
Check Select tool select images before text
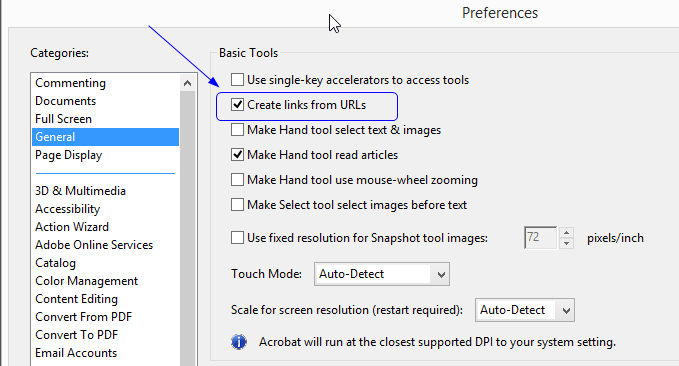point(237,204)
